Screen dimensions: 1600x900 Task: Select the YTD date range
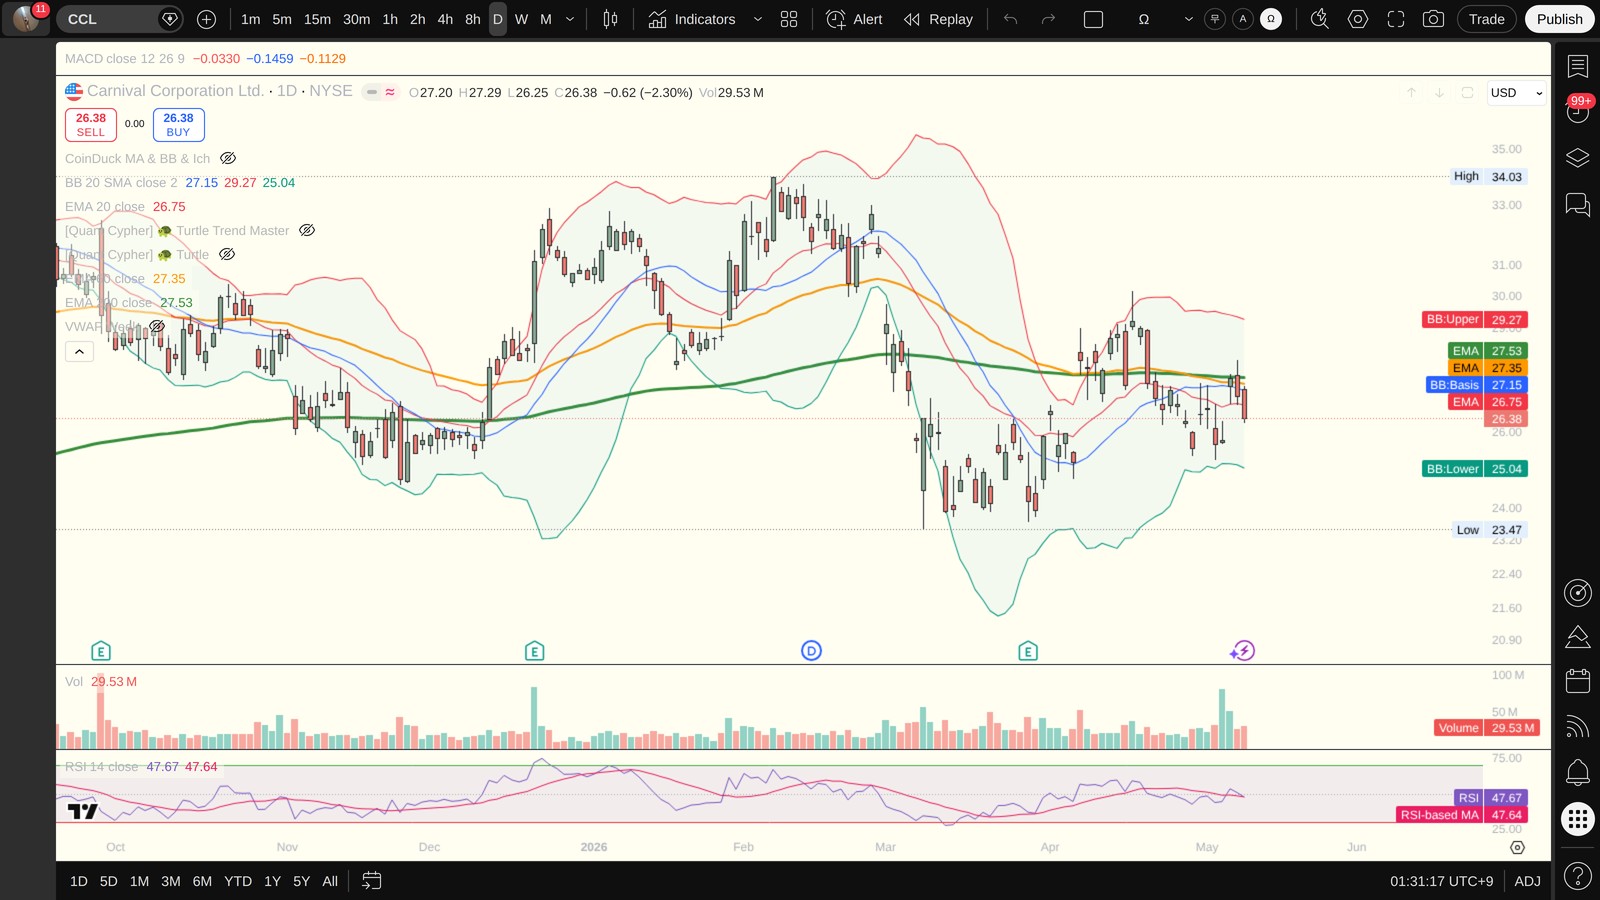238,881
